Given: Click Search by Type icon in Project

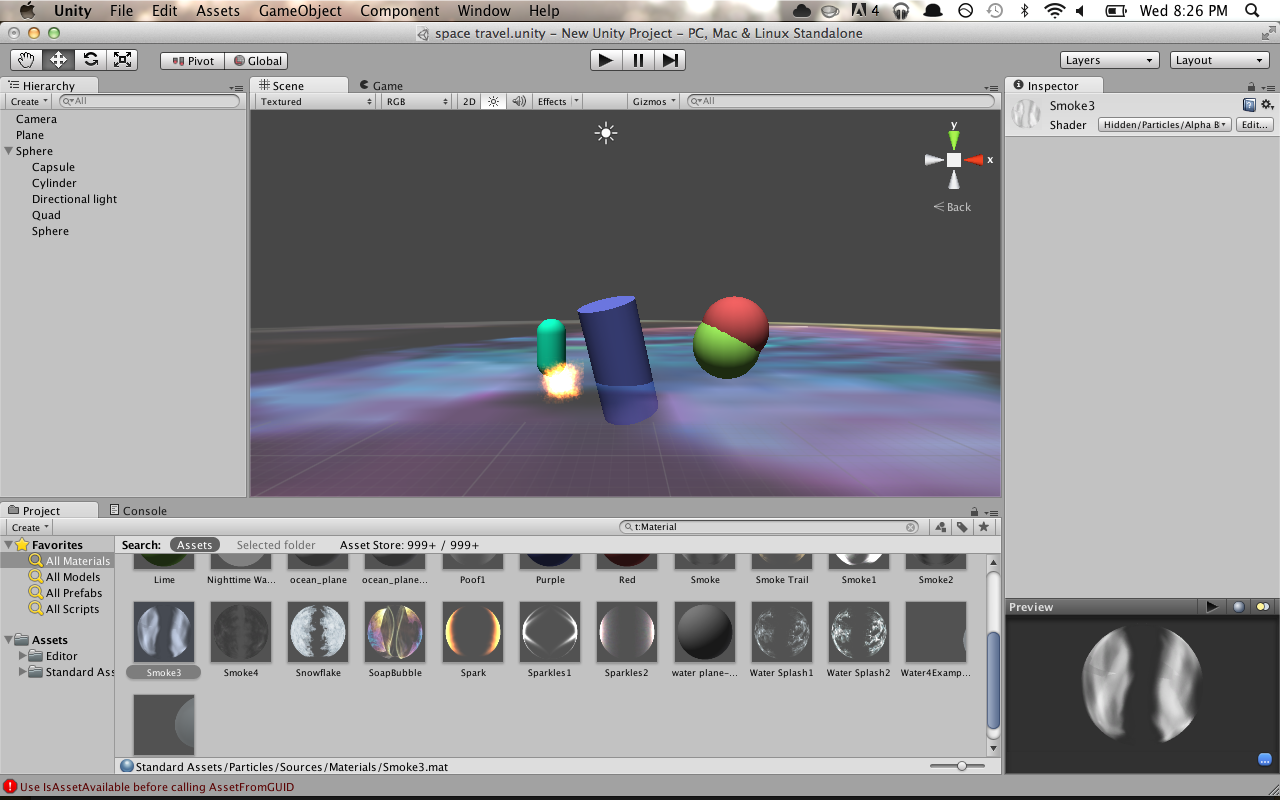Looking at the screenshot, I should (x=941, y=527).
